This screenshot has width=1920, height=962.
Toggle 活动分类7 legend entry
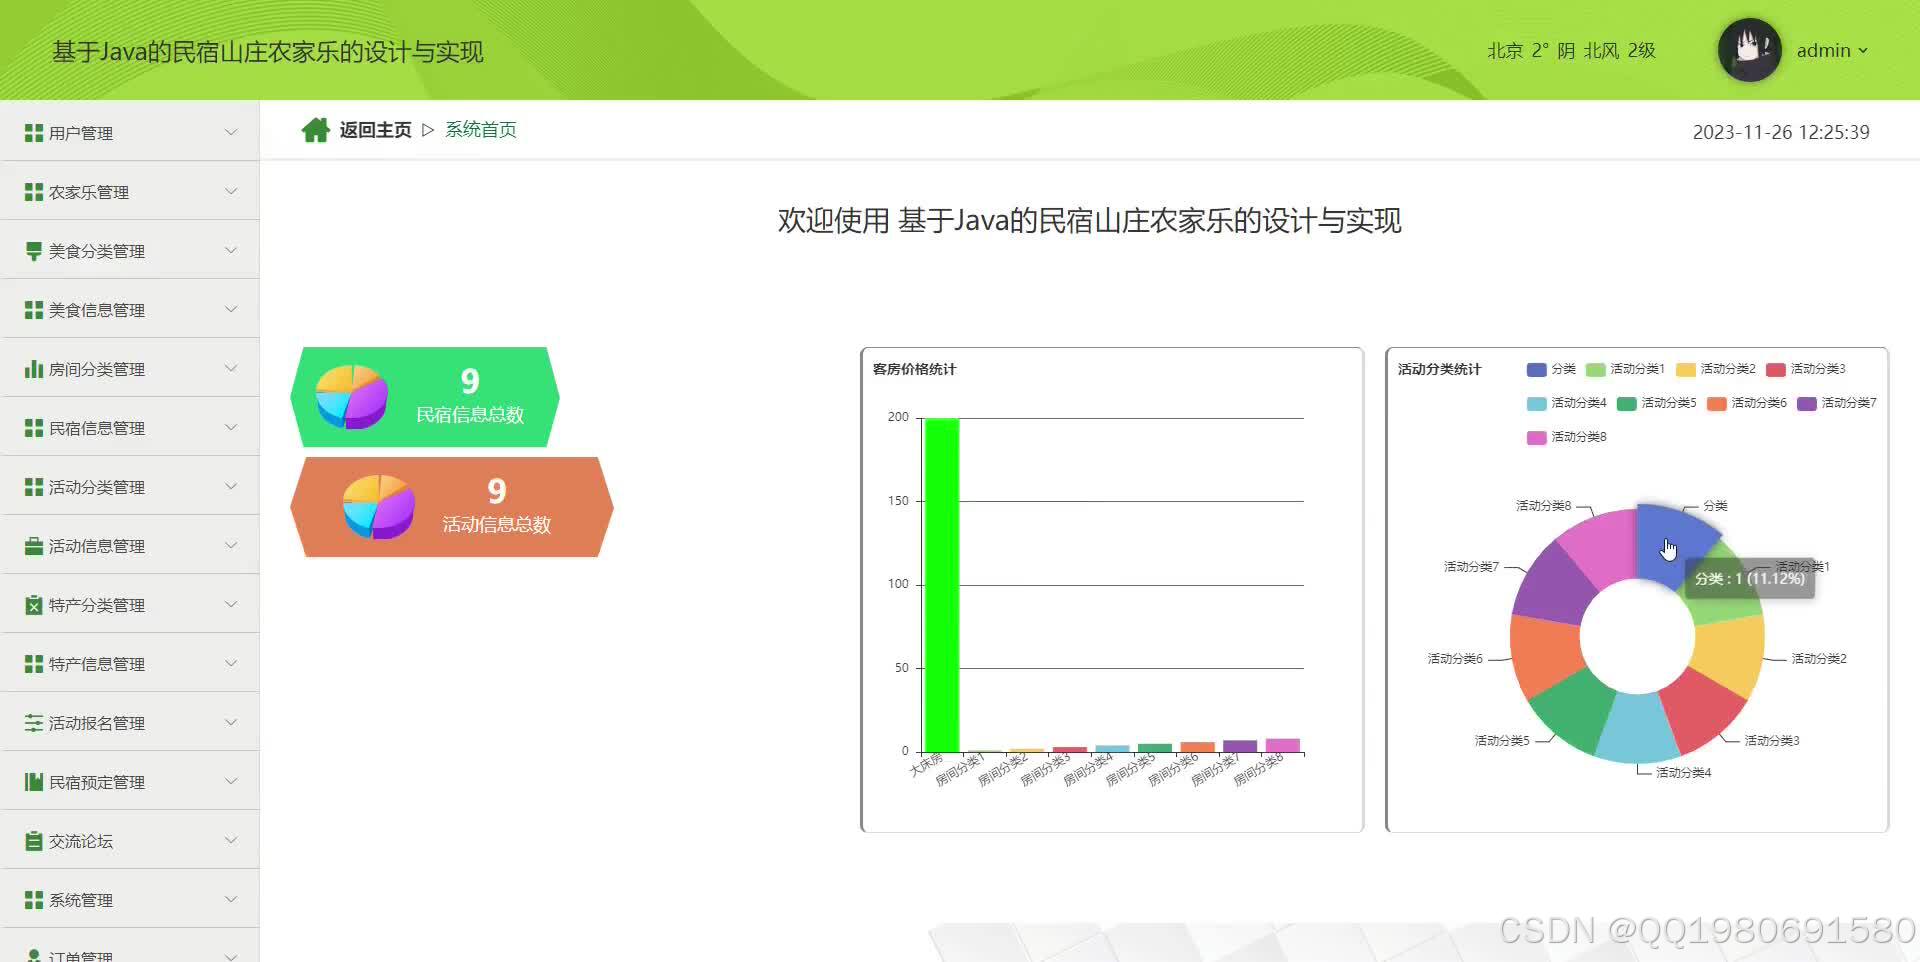pyautogui.click(x=1836, y=403)
